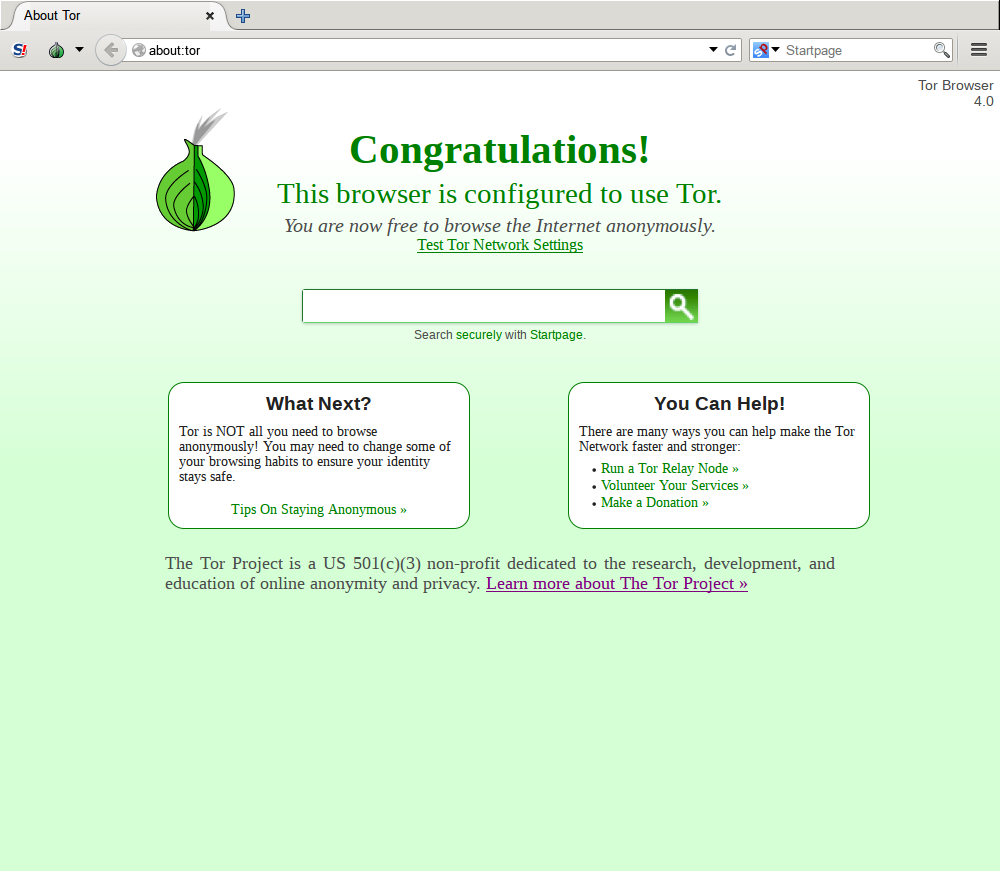Image resolution: width=1000 pixels, height=871 pixels.
Task: Open the hamburger menu
Action: [x=979, y=50]
